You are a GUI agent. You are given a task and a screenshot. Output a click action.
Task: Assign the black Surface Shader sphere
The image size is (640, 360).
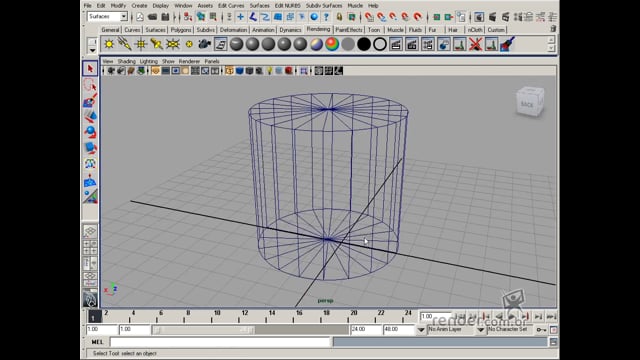[x=364, y=44]
